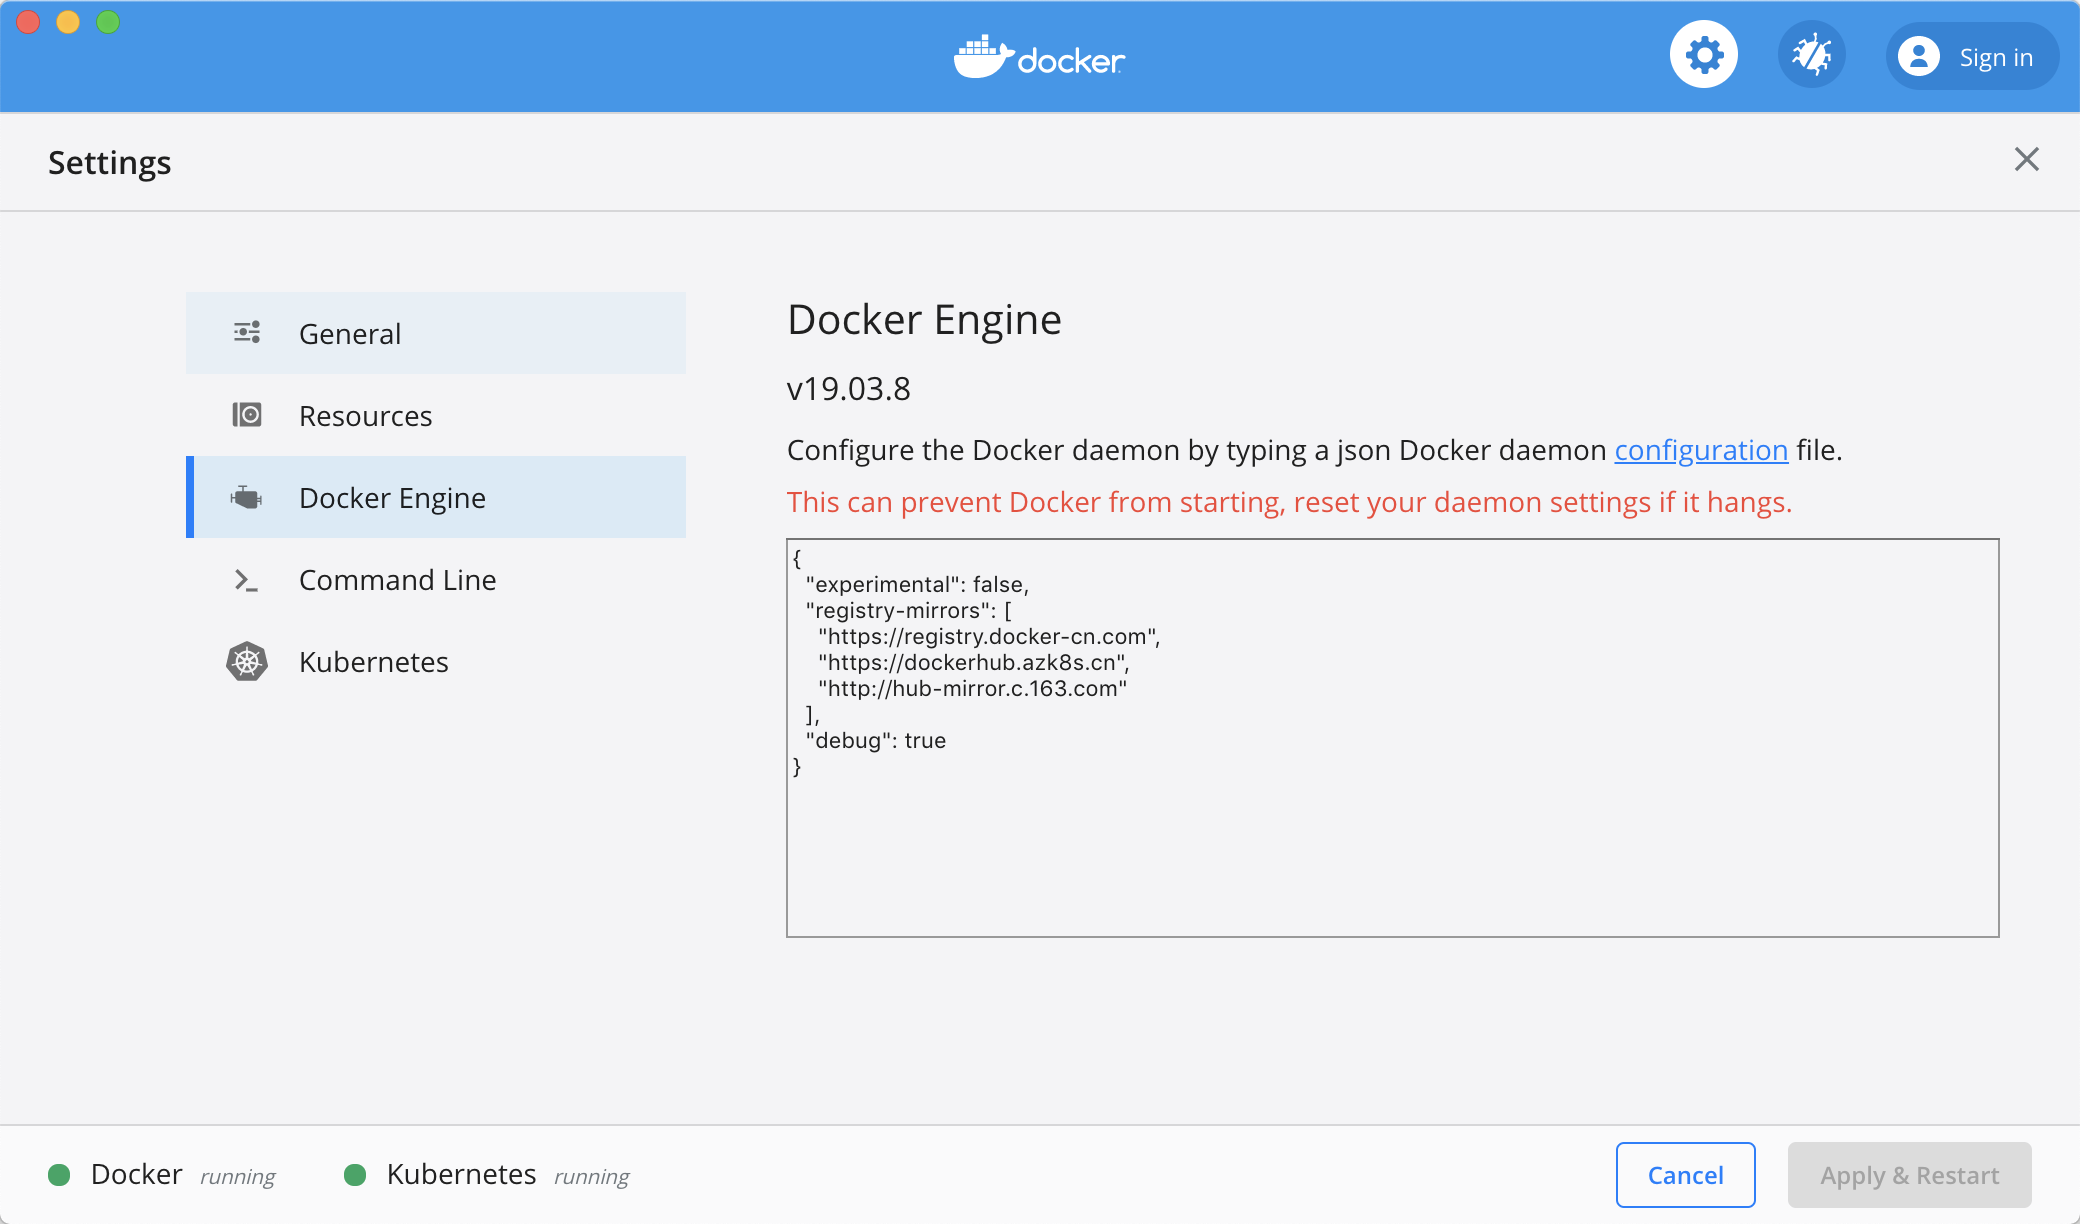This screenshot has height=1224, width=2080.
Task: Click the Resources disk icon
Action: pos(247,415)
